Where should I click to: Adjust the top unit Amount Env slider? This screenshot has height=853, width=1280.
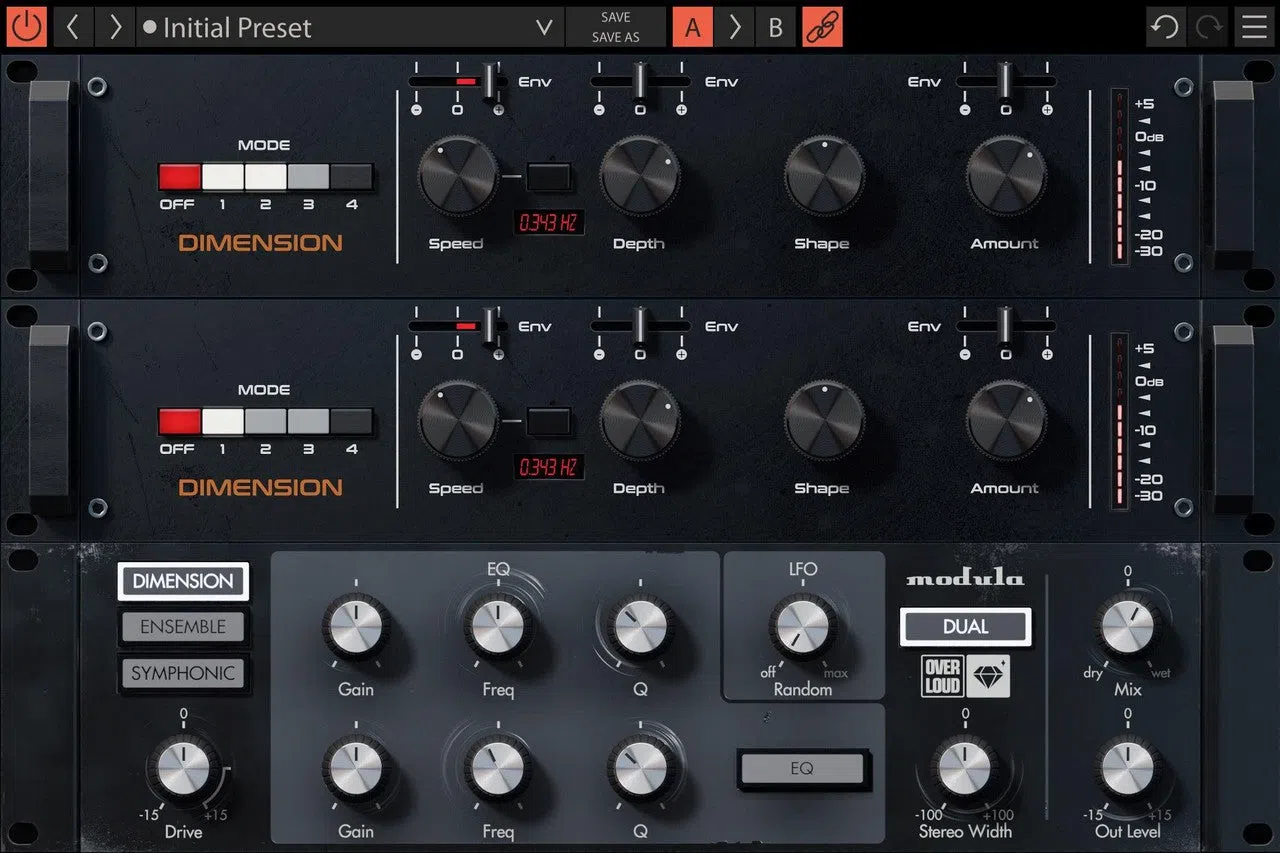[1006, 81]
